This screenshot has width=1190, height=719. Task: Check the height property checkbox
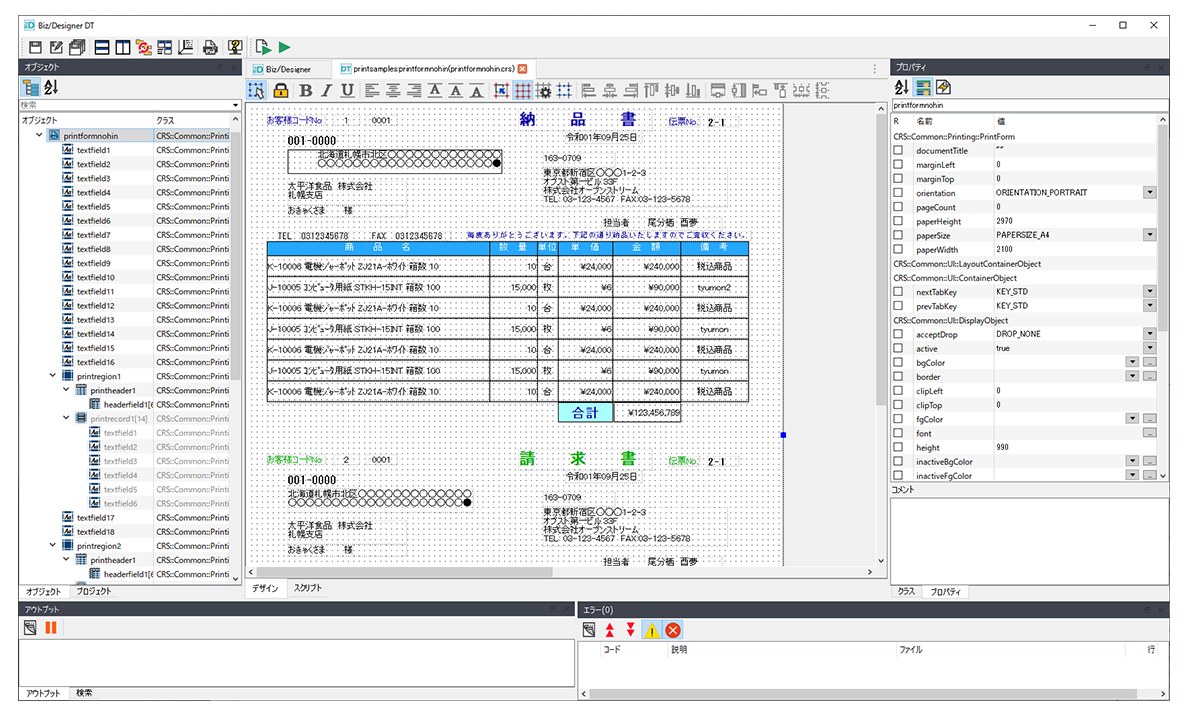coord(898,447)
